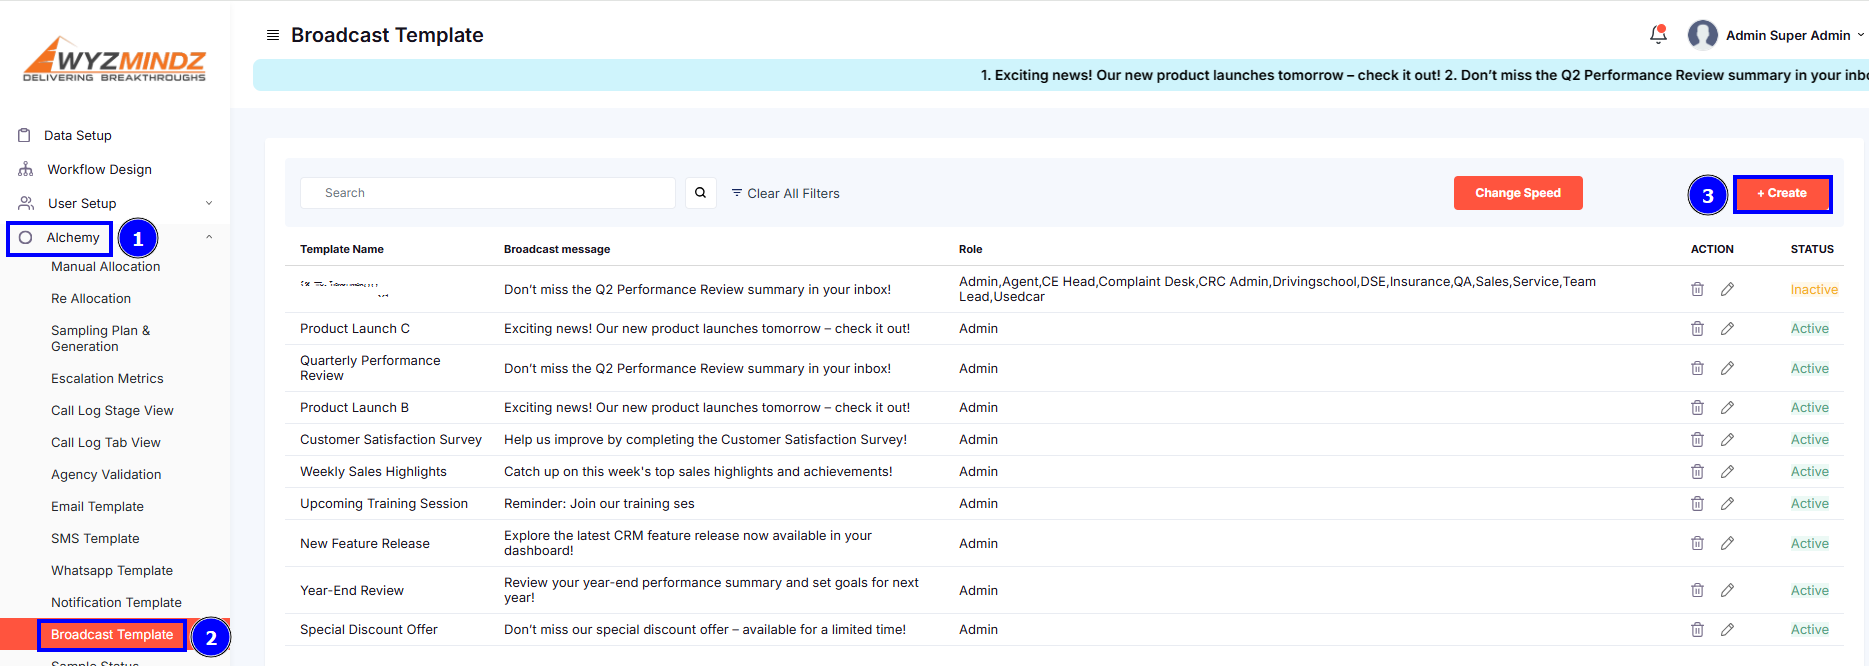Click into the Search input field

coord(488,193)
